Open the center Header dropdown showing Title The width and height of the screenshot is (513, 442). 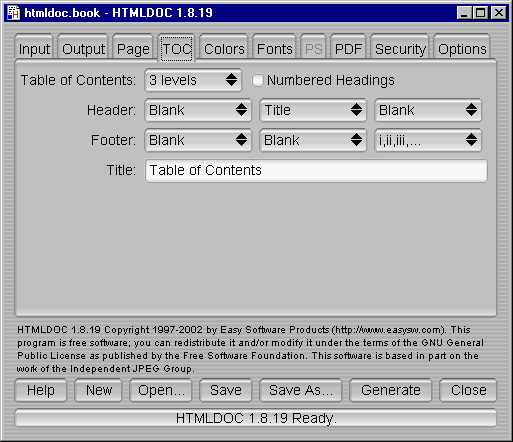click(x=313, y=110)
